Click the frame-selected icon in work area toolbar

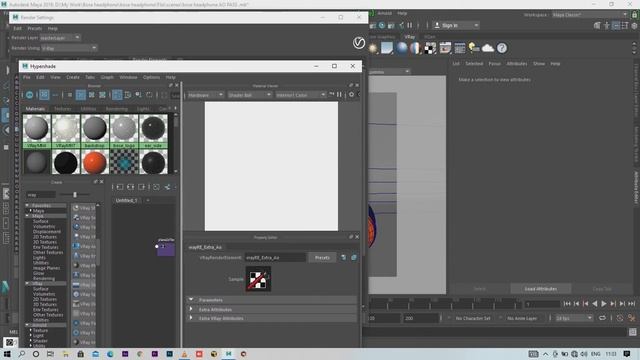pos(156,187)
